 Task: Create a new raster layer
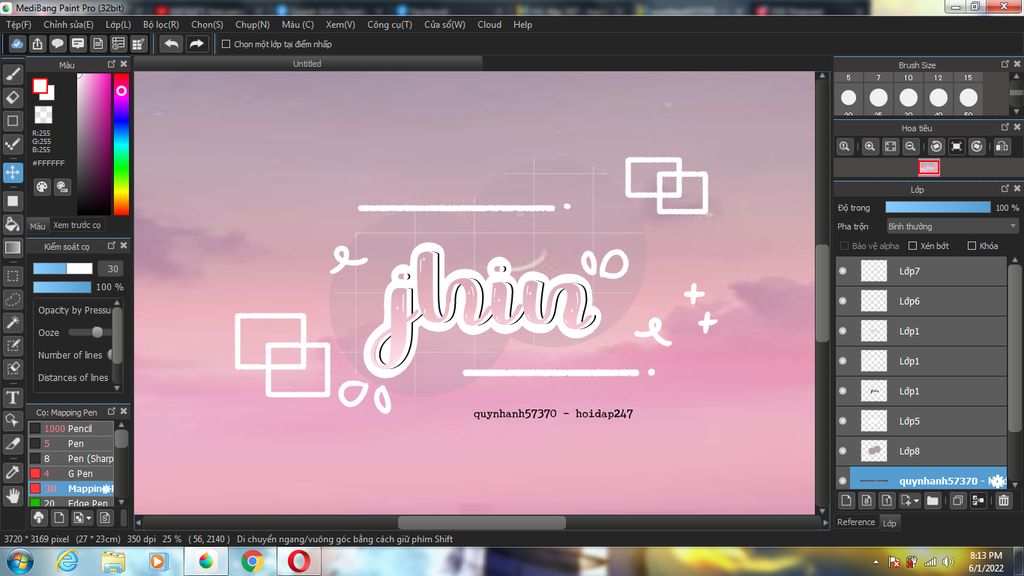pos(846,501)
